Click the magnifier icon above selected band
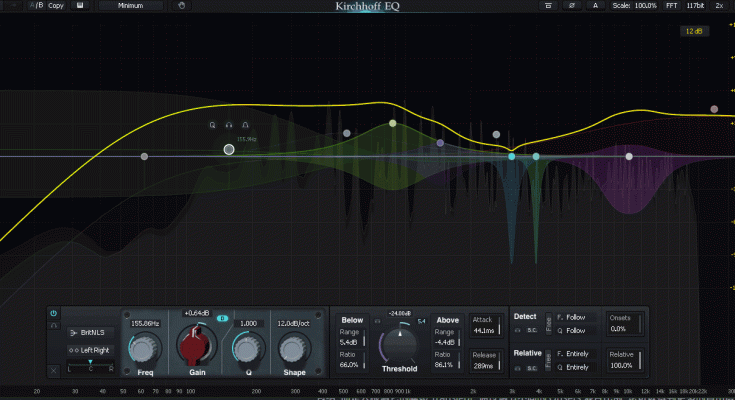Screen dimensions: 735x400 [x=212, y=125]
